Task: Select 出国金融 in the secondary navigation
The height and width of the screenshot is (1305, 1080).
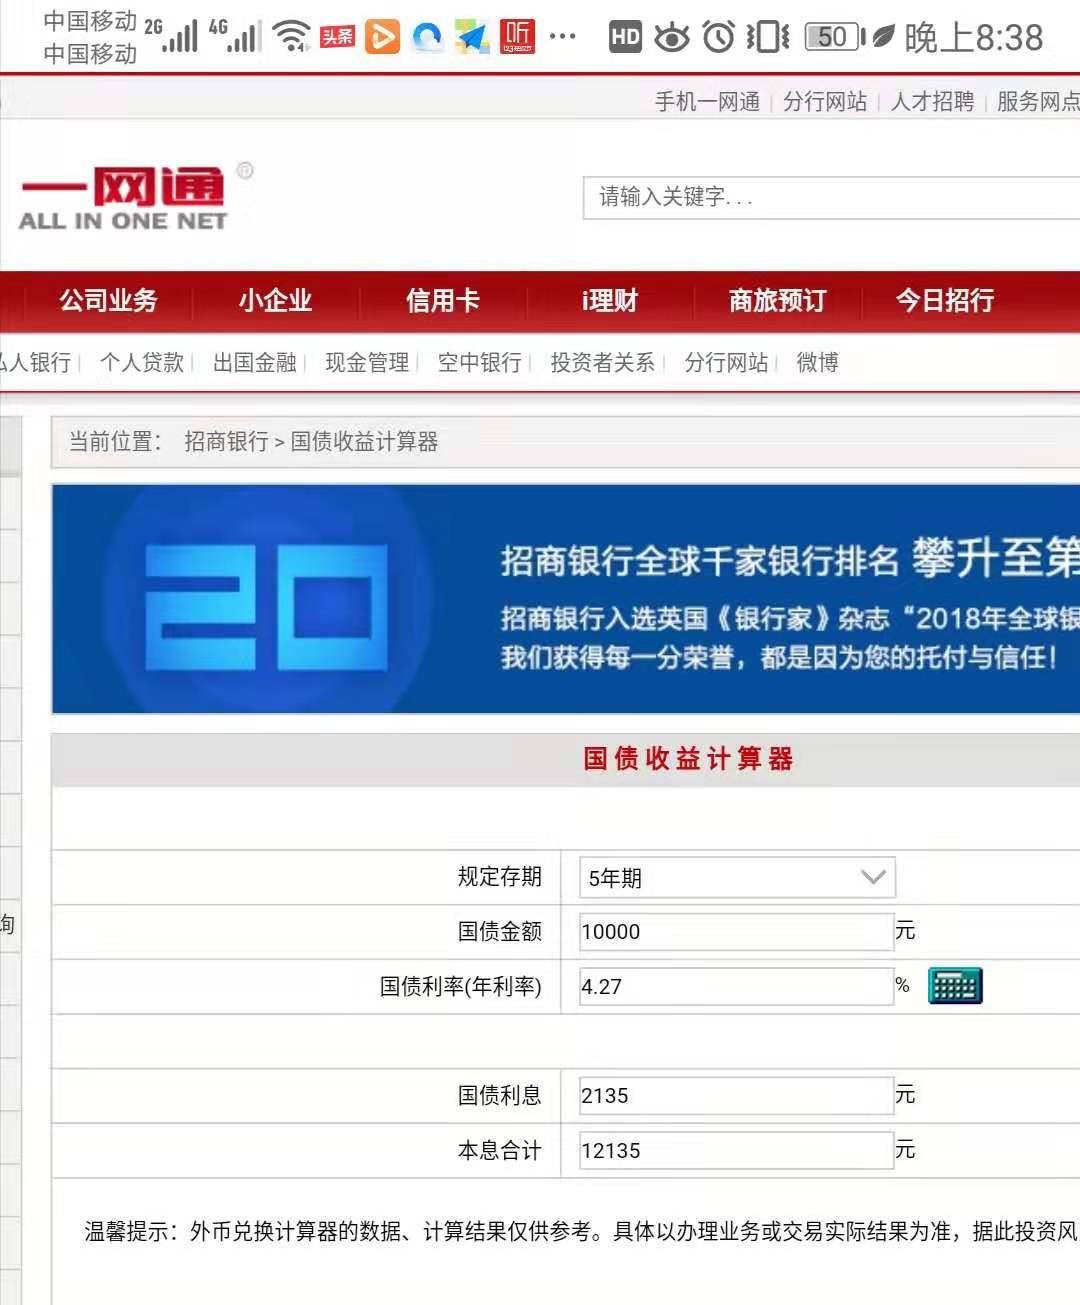Action: (256, 362)
